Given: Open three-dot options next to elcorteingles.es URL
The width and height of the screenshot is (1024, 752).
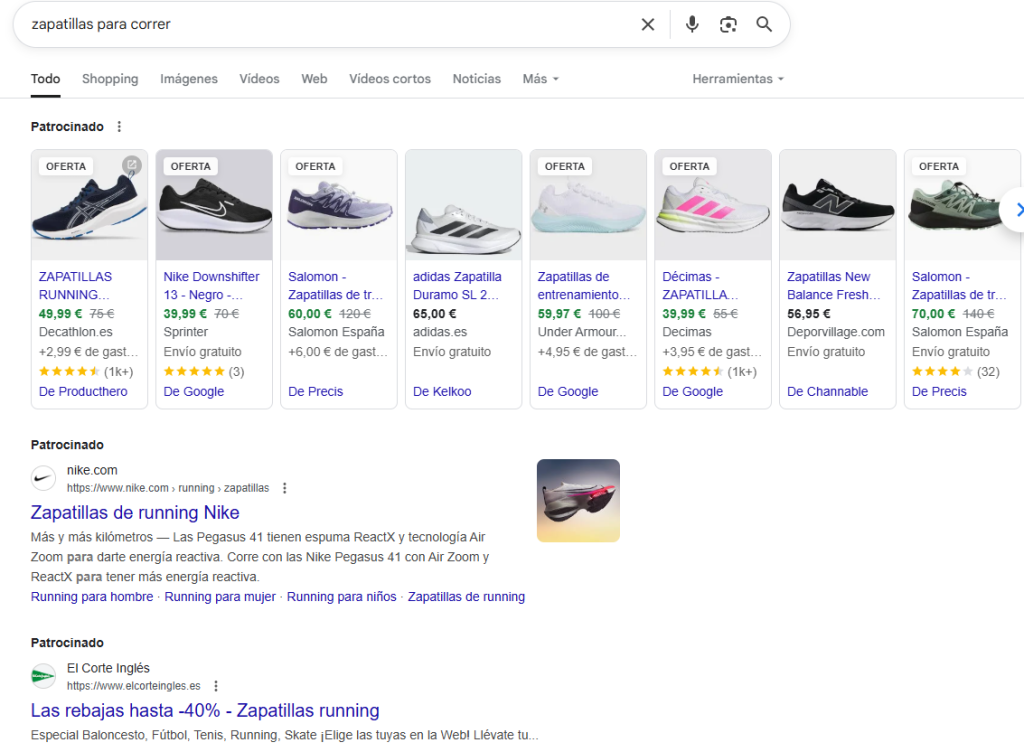Looking at the screenshot, I should pyautogui.click(x=216, y=686).
